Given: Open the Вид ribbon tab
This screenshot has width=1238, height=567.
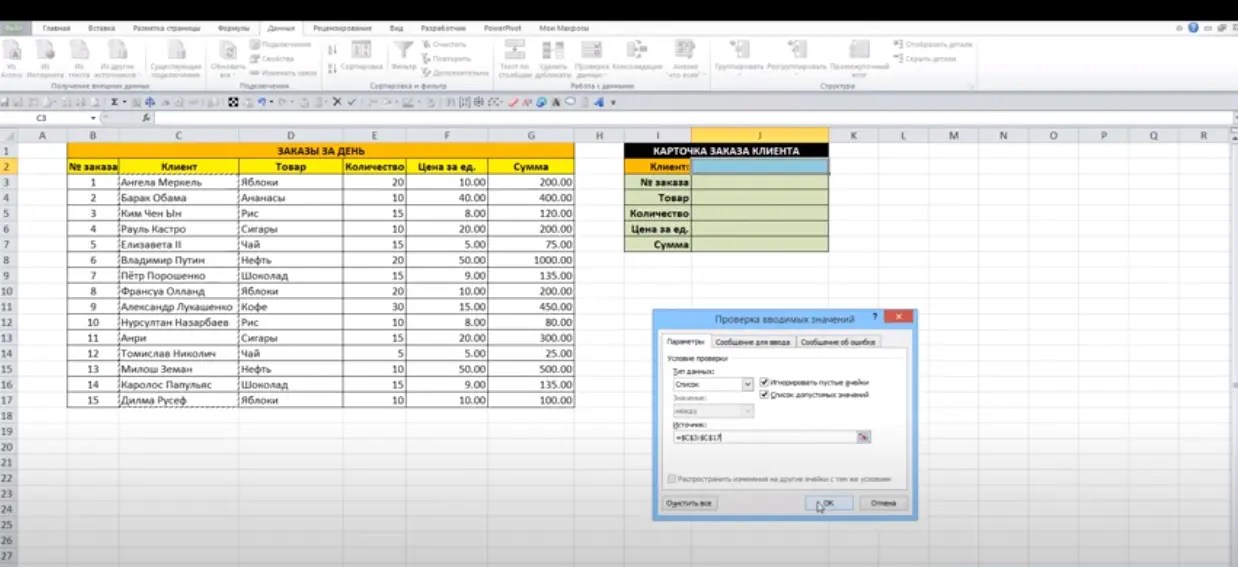Looking at the screenshot, I should click(397, 28).
